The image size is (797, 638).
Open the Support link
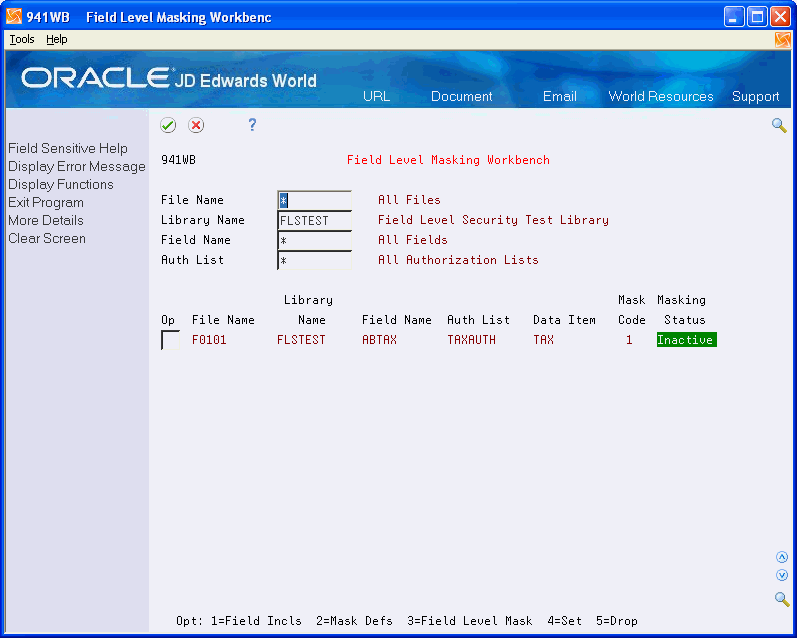[x=755, y=97]
